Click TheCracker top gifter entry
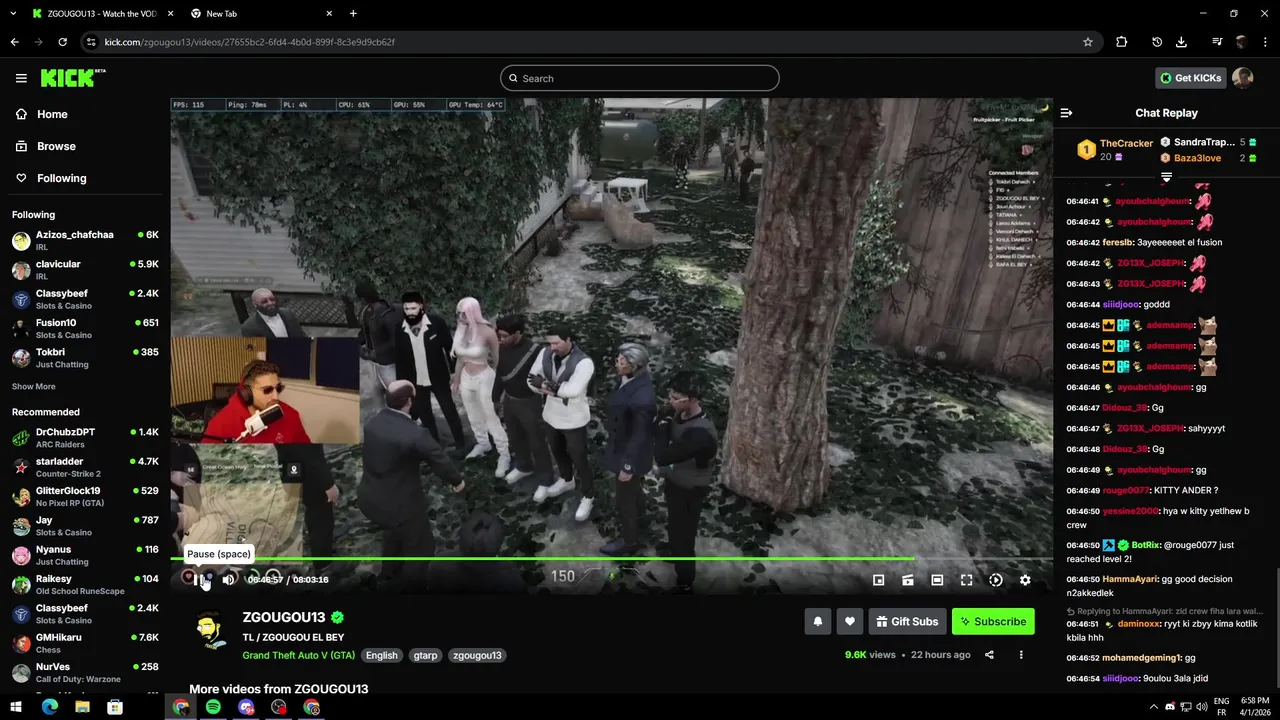 (1114, 150)
